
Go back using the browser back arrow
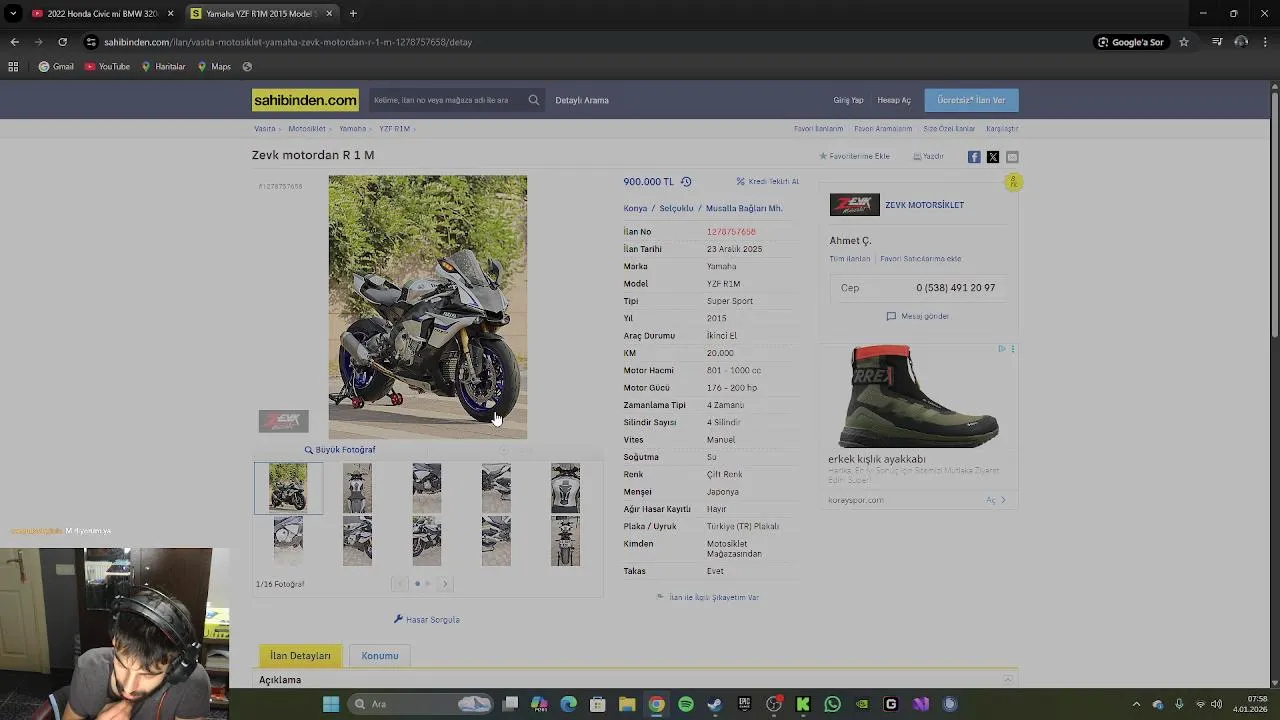14,42
